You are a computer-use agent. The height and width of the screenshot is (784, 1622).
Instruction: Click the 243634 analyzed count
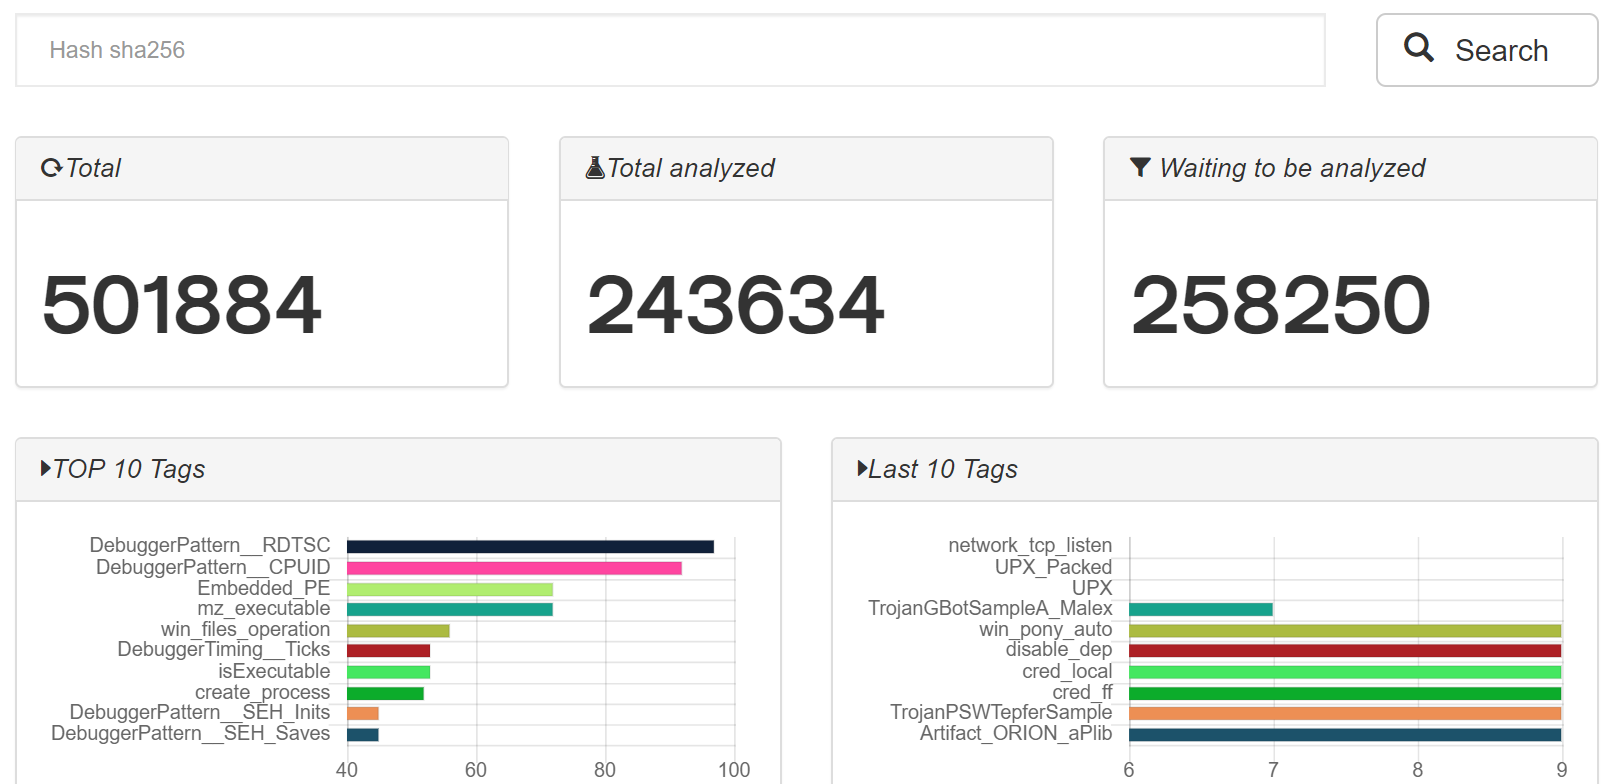[x=736, y=305]
